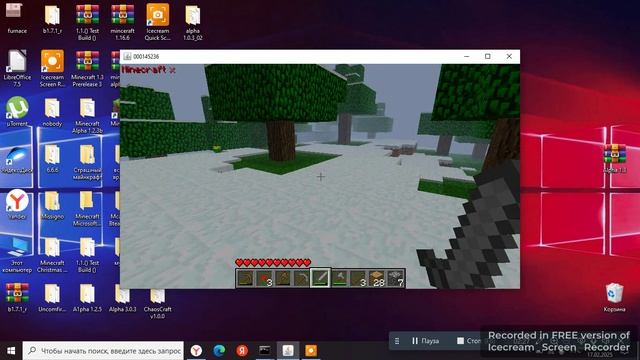The image size is (640, 360).
Task: Open Microsoft Edge from the taskbar
Action: click(219, 351)
